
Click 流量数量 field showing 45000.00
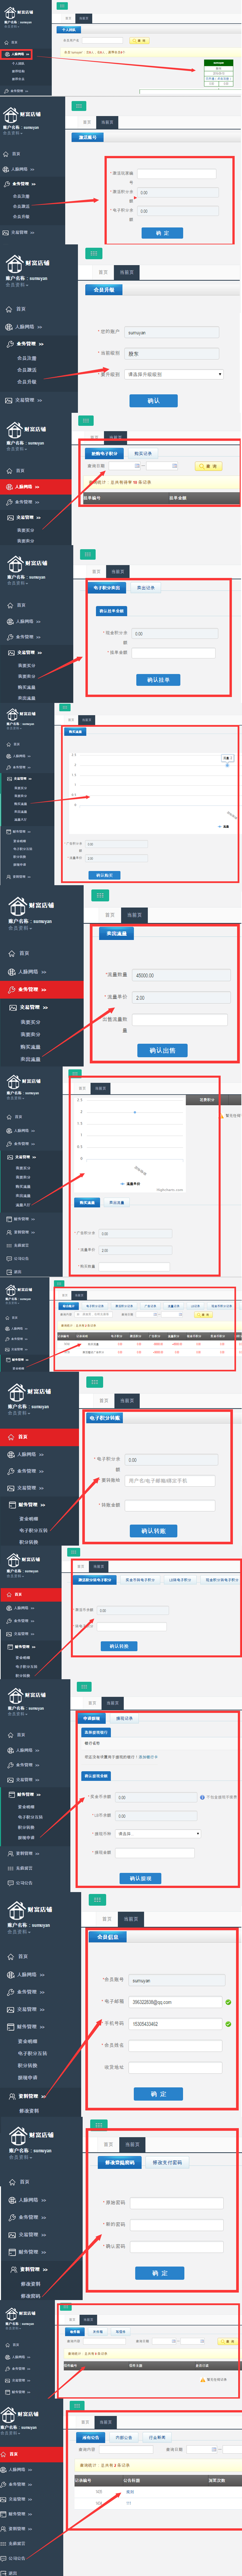tap(181, 975)
